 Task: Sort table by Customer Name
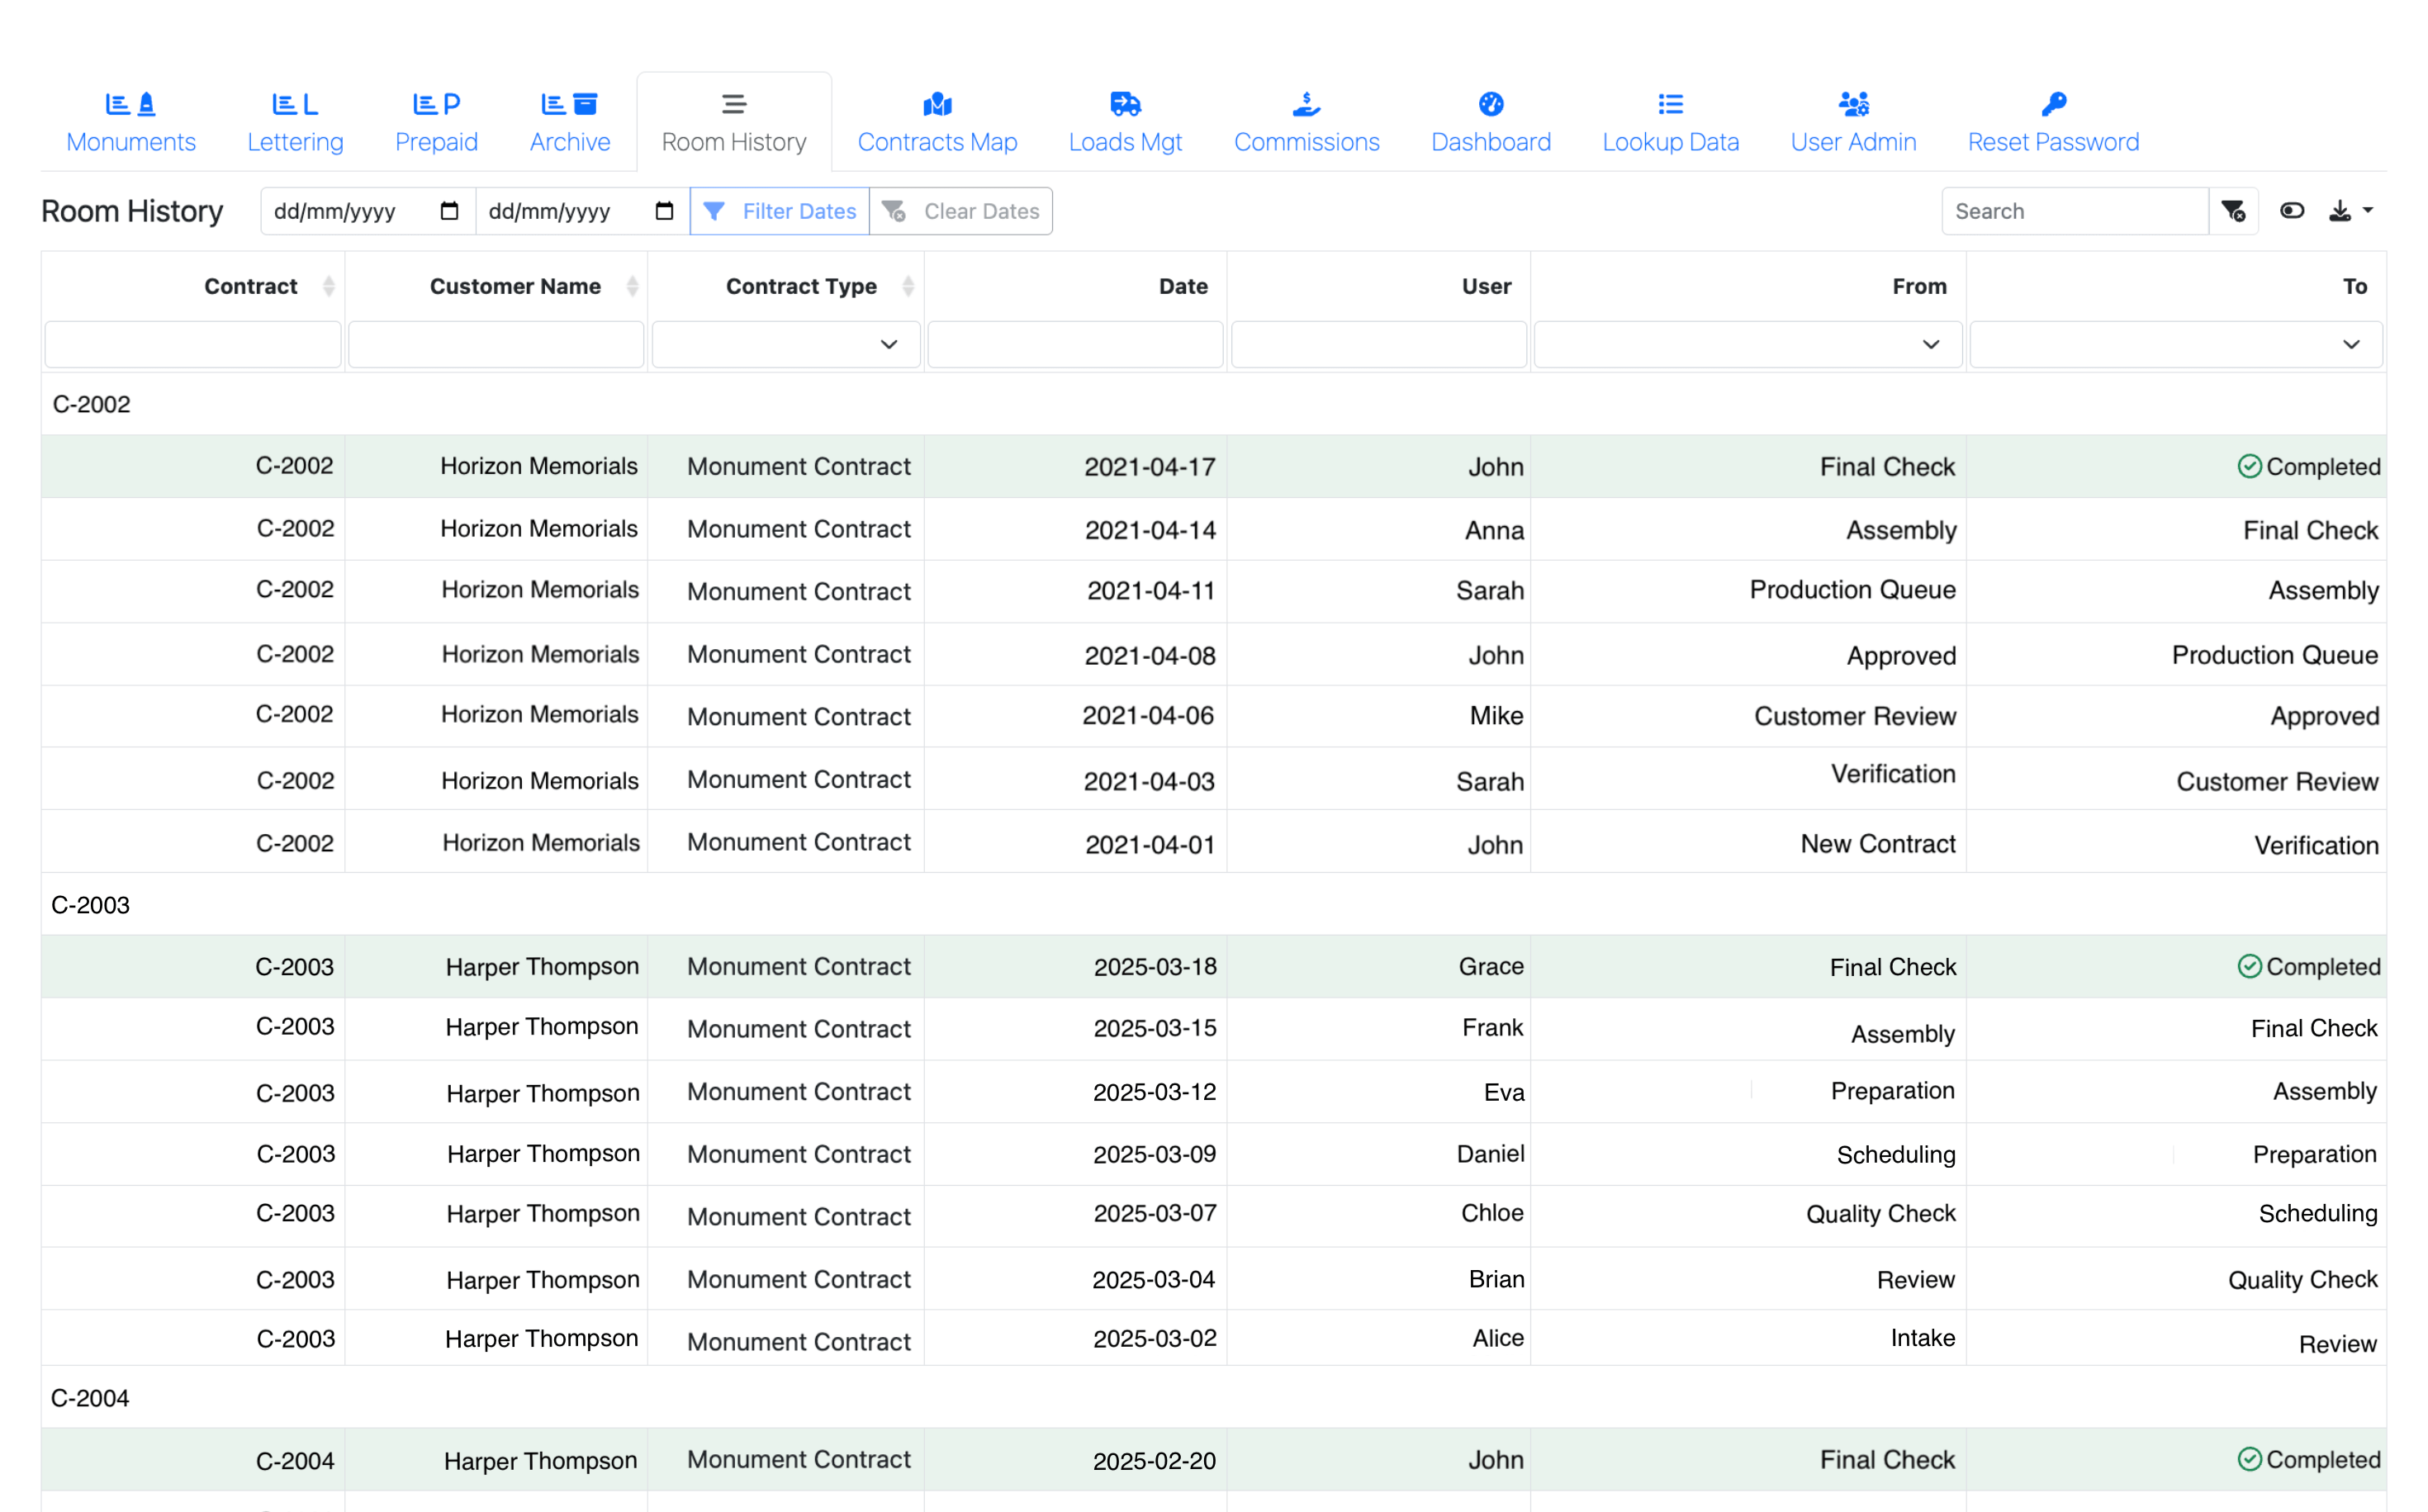pos(633,286)
